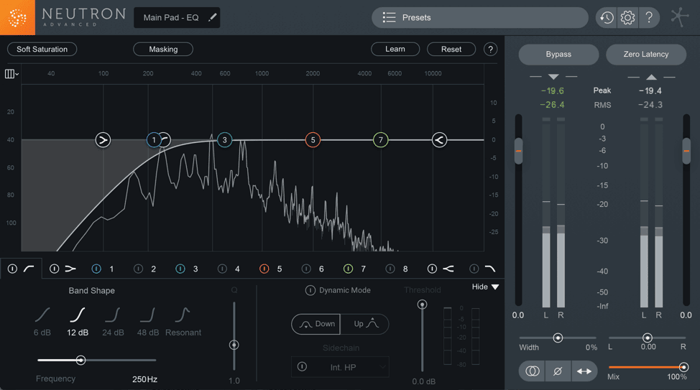Click the Bypass button
The image size is (700, 390).
(x=558, y=54)
